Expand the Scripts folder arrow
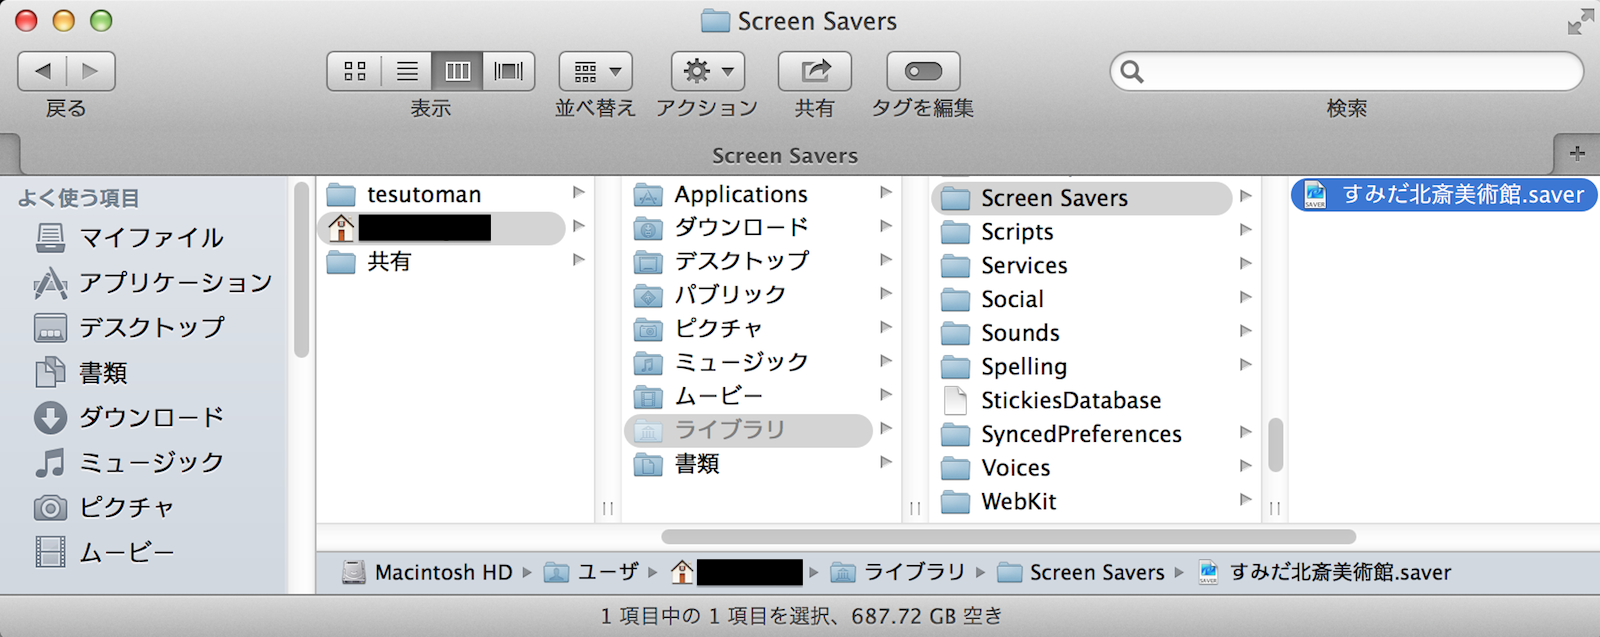Screen dimensions: 1600x637 [x=1246, y=230]
